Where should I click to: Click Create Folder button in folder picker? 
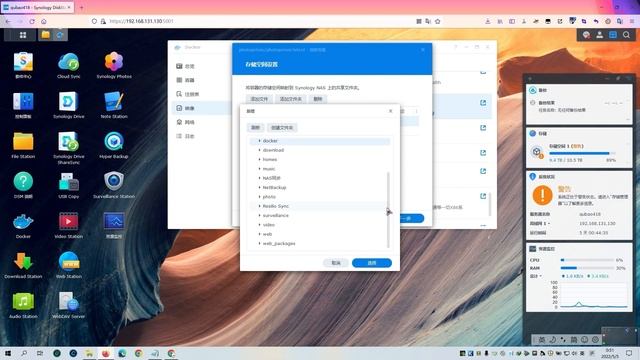tap(282, 128)
